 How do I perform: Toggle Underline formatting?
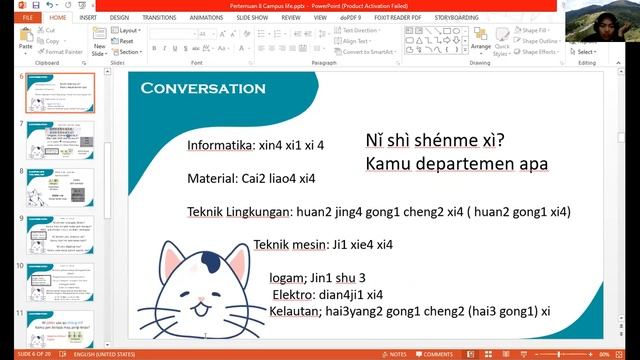click(x=175, y=49)
